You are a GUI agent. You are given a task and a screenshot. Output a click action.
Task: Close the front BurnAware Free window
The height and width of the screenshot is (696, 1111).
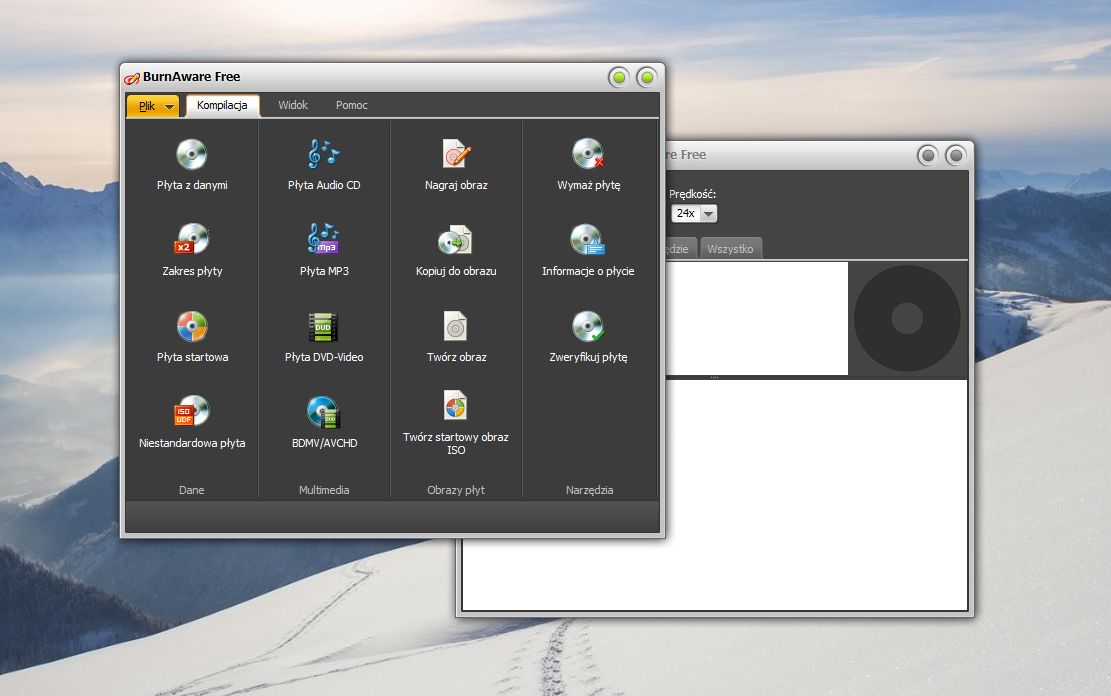(x=646, y=77)
